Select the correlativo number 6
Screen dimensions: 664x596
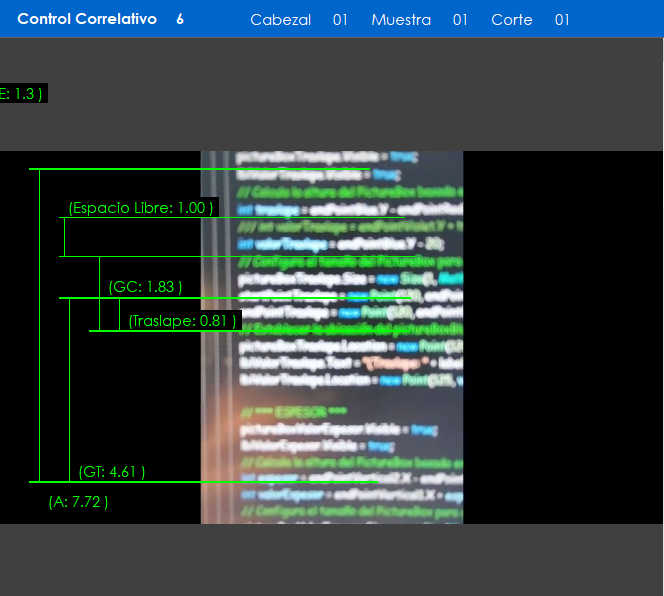pos(180,19)
